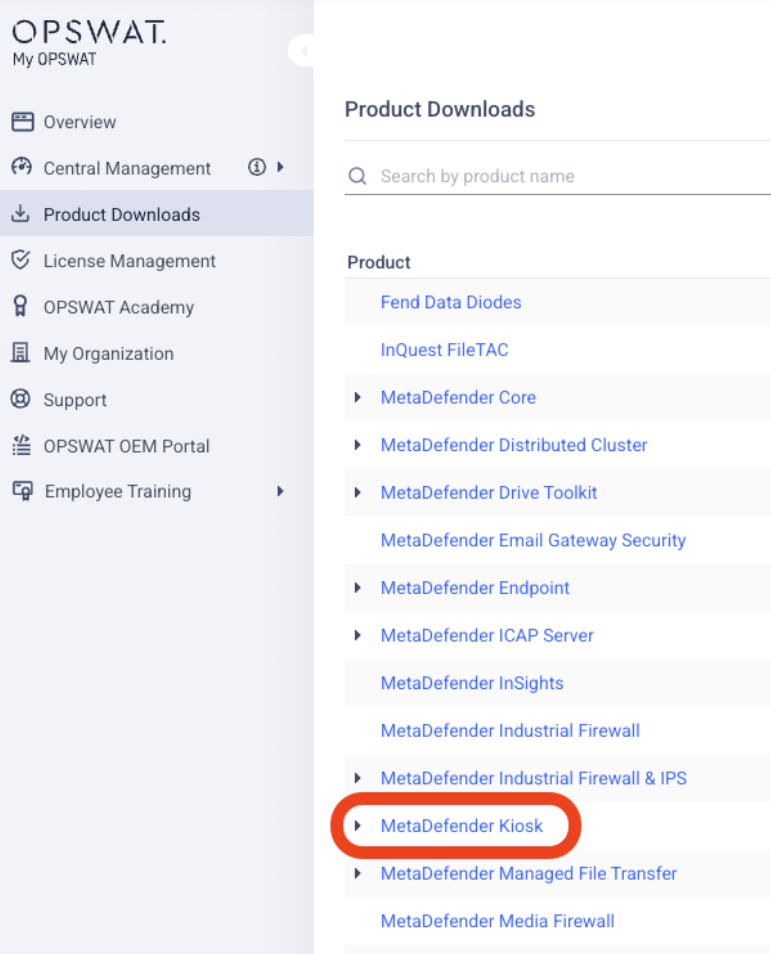Click the Central Management gauge icon
The height and width of the screenshot is (954, 771).
point(21,168)
